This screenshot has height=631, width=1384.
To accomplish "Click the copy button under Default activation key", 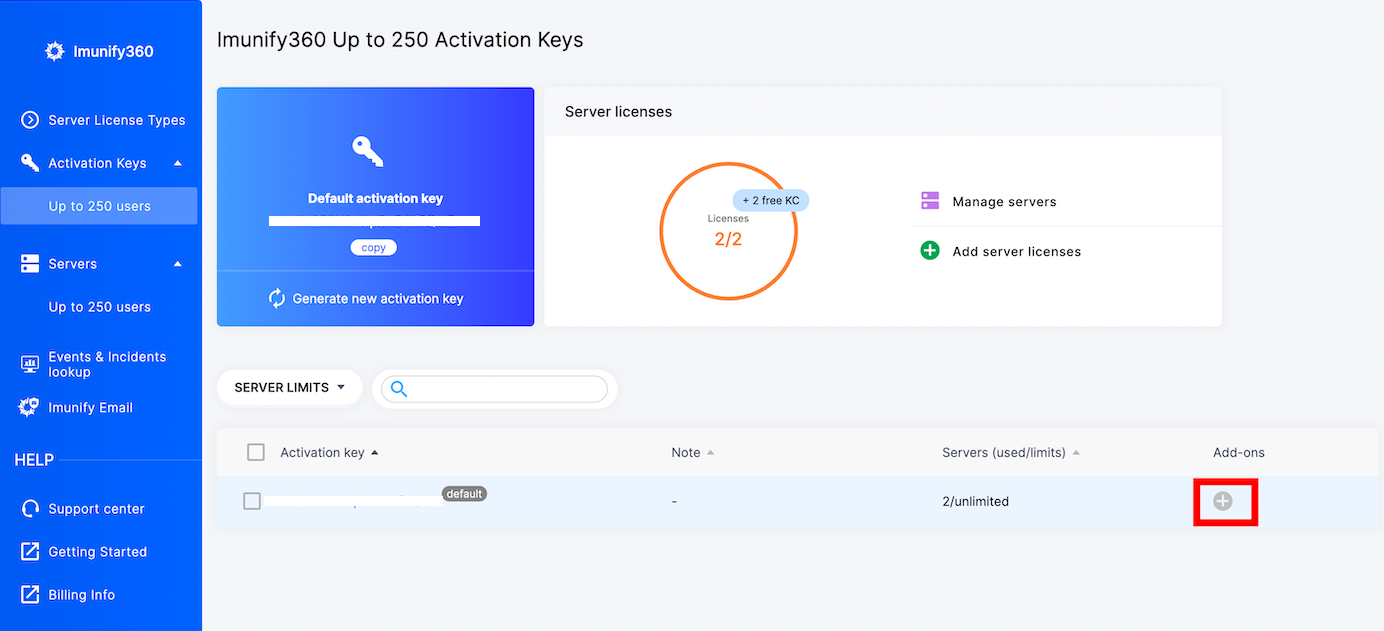I will click(373, 247).
